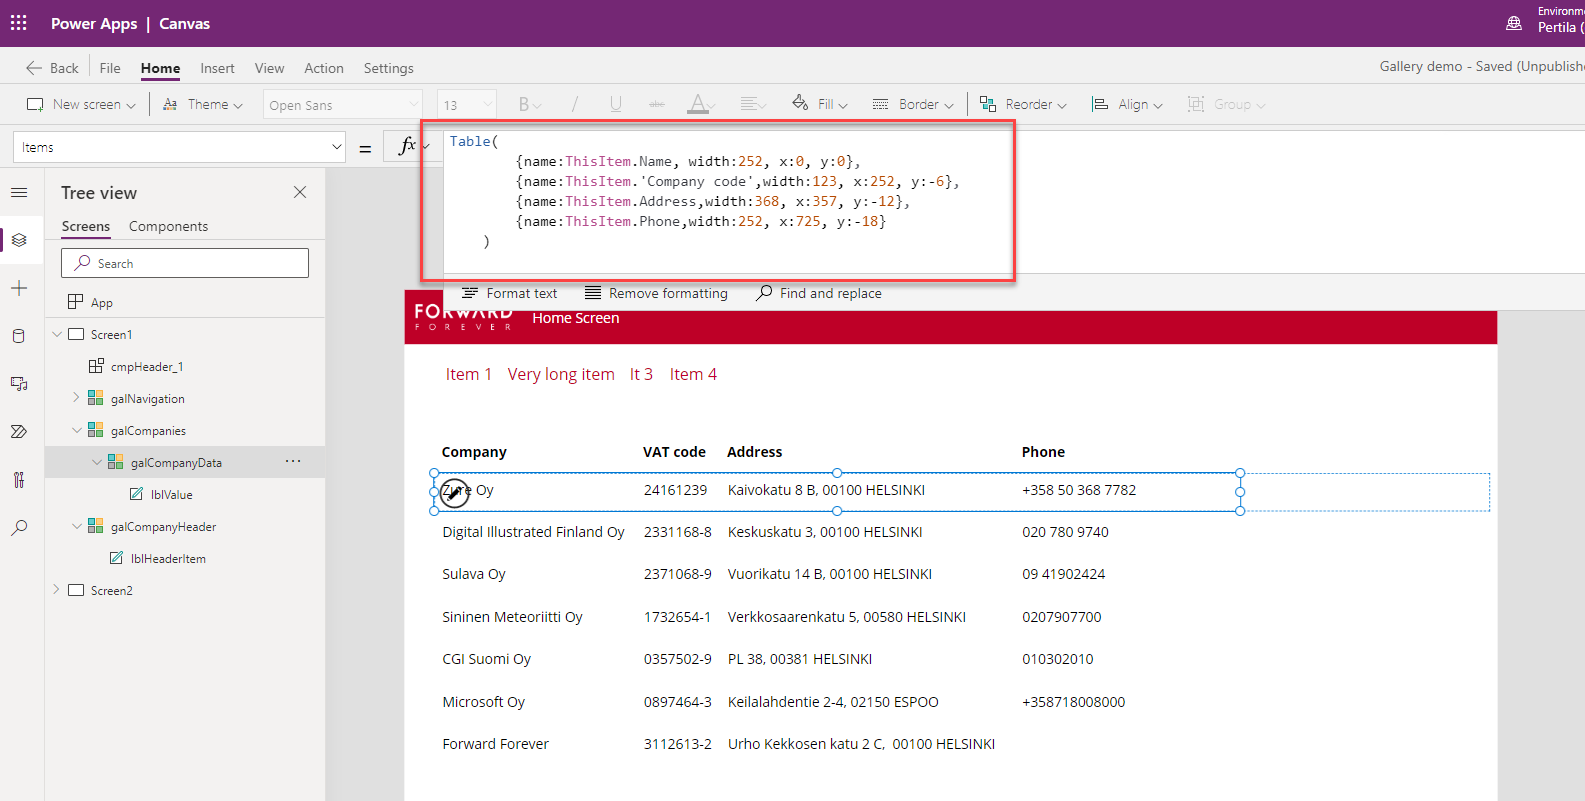The width and height of the screenshot is (1585, 801).
Task: Open the Data sources icon in left rail
Action: [x=19, y=336]
